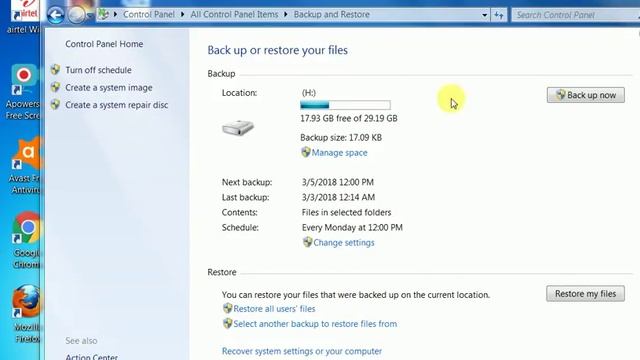The height and width of the screenshot is (360, 640).
Task: Refresh the Backup and Restore page
Action: point(499,15)
